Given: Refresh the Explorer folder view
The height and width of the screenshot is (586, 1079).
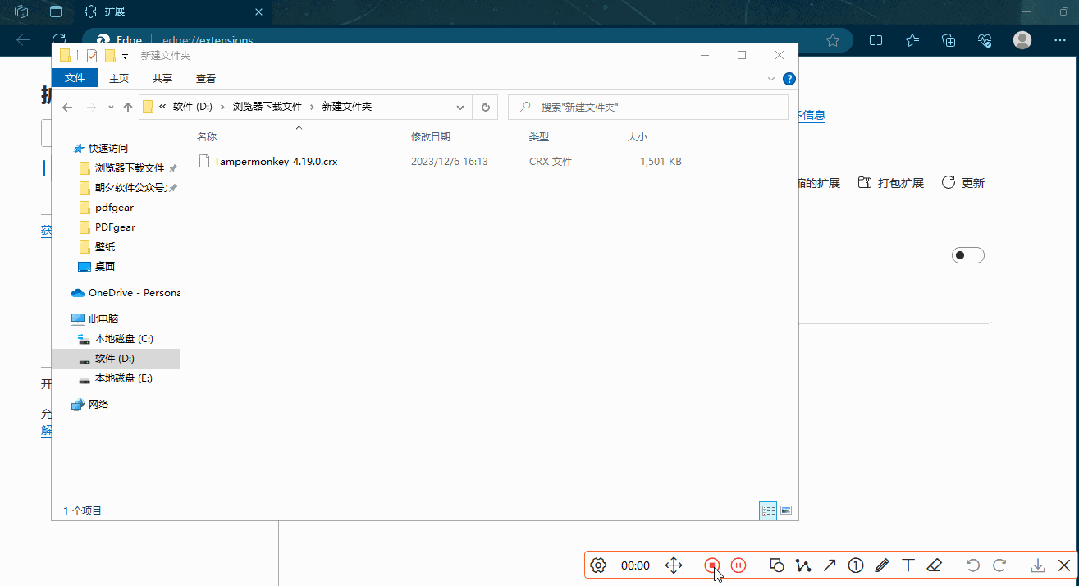Looking at the screenshot, I should [485, 107].
